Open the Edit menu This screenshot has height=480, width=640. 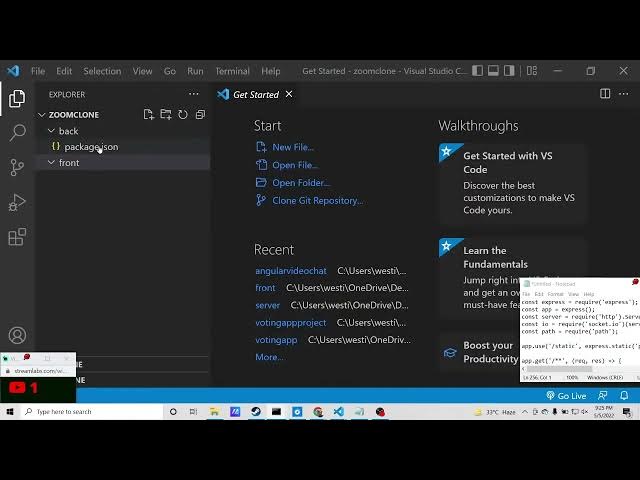tap(64, 71)
